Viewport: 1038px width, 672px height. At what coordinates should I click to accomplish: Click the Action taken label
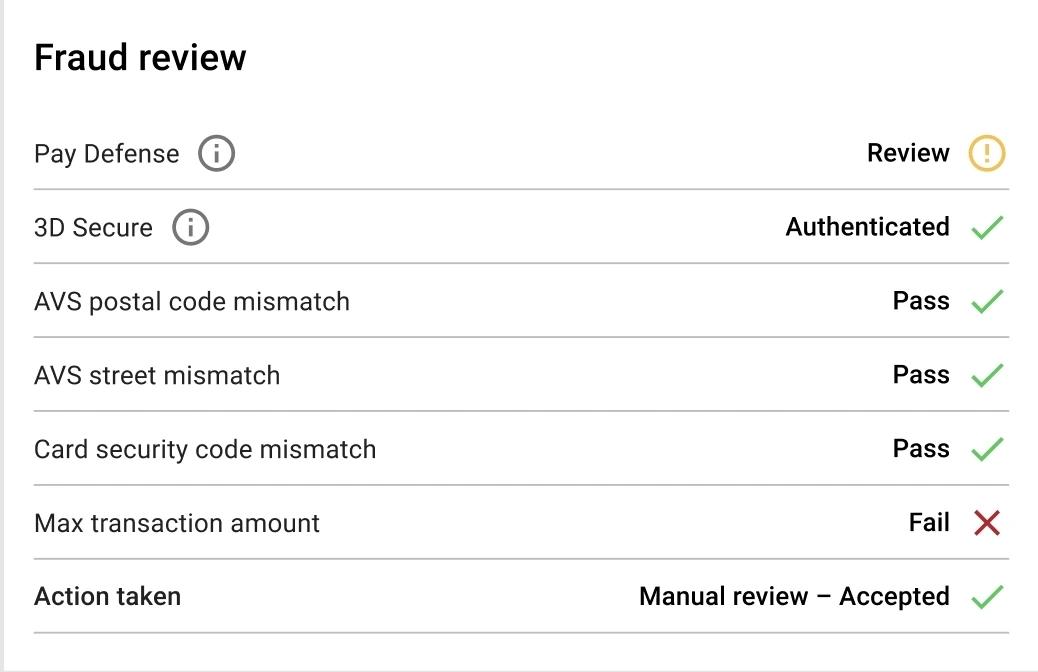tap(107, 597)
